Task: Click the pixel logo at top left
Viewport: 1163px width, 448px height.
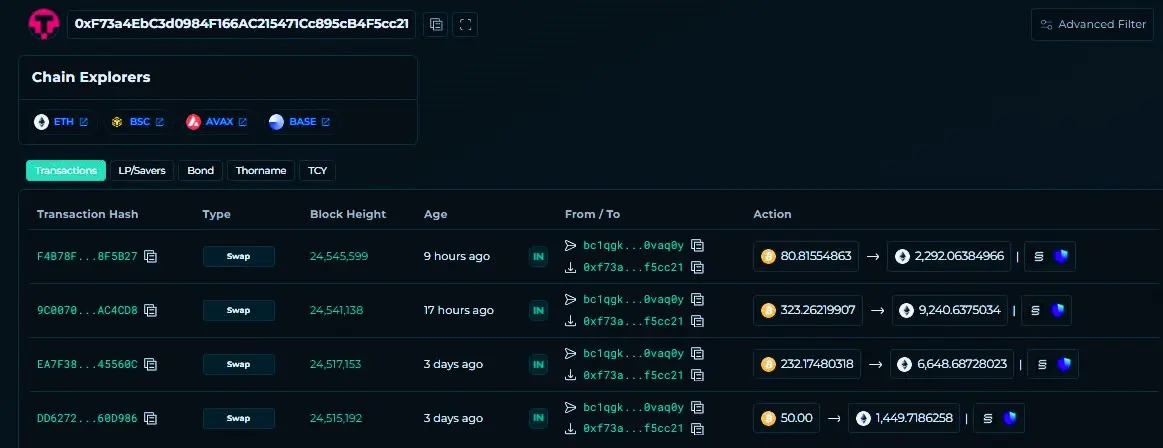Action: [x=43, y=24]
